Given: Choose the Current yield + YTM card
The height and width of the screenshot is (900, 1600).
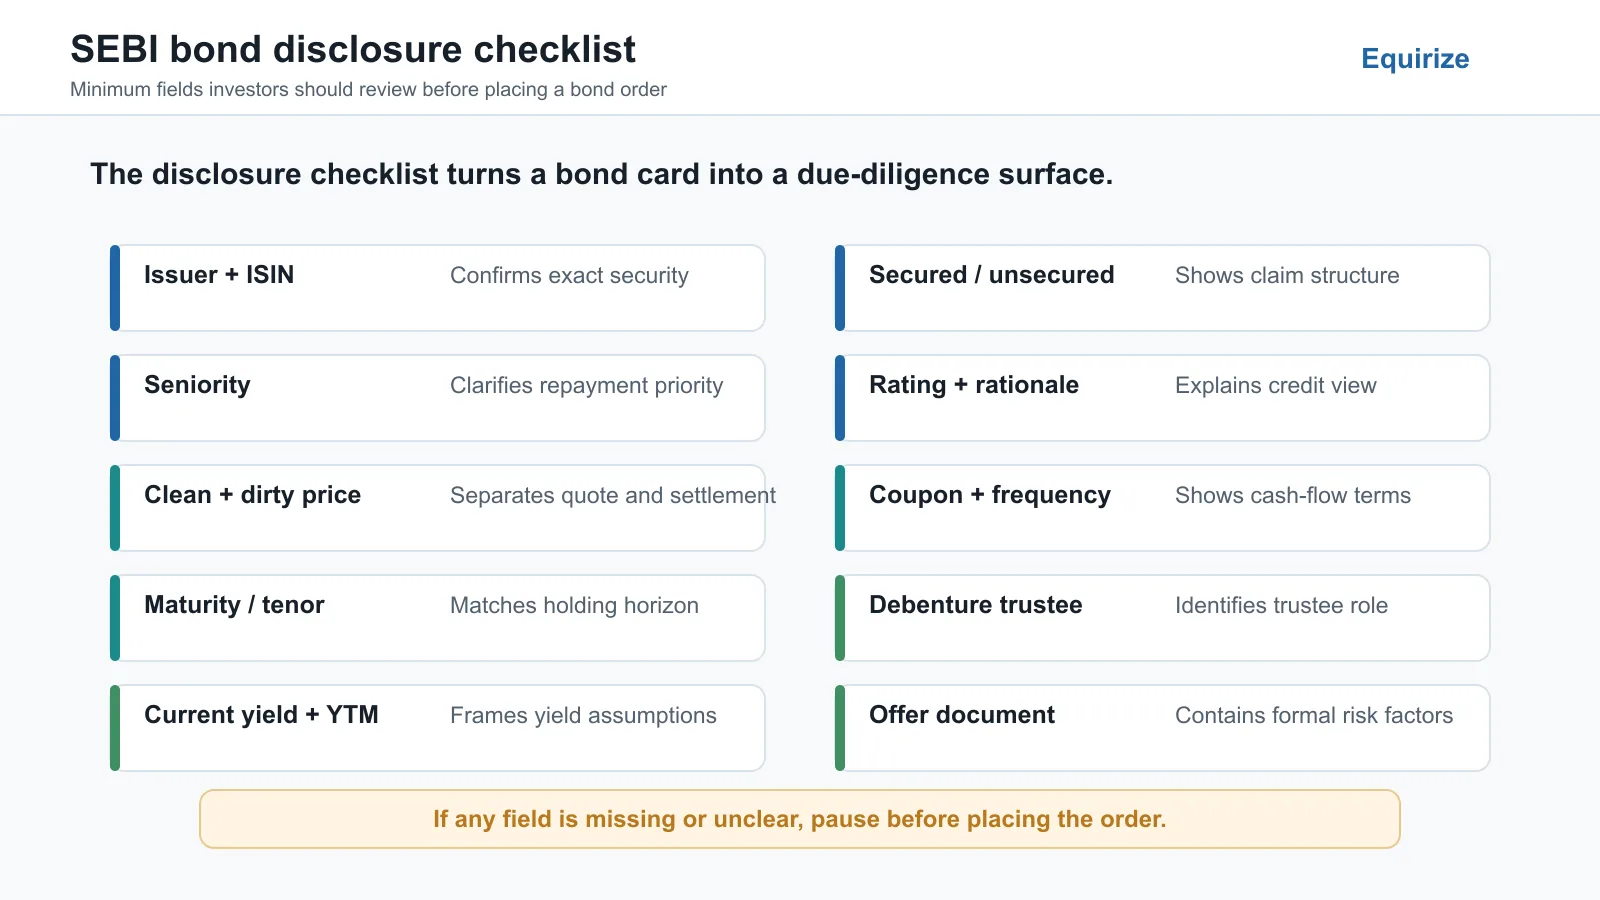Looking at the screenshot, I should point(438,728).
